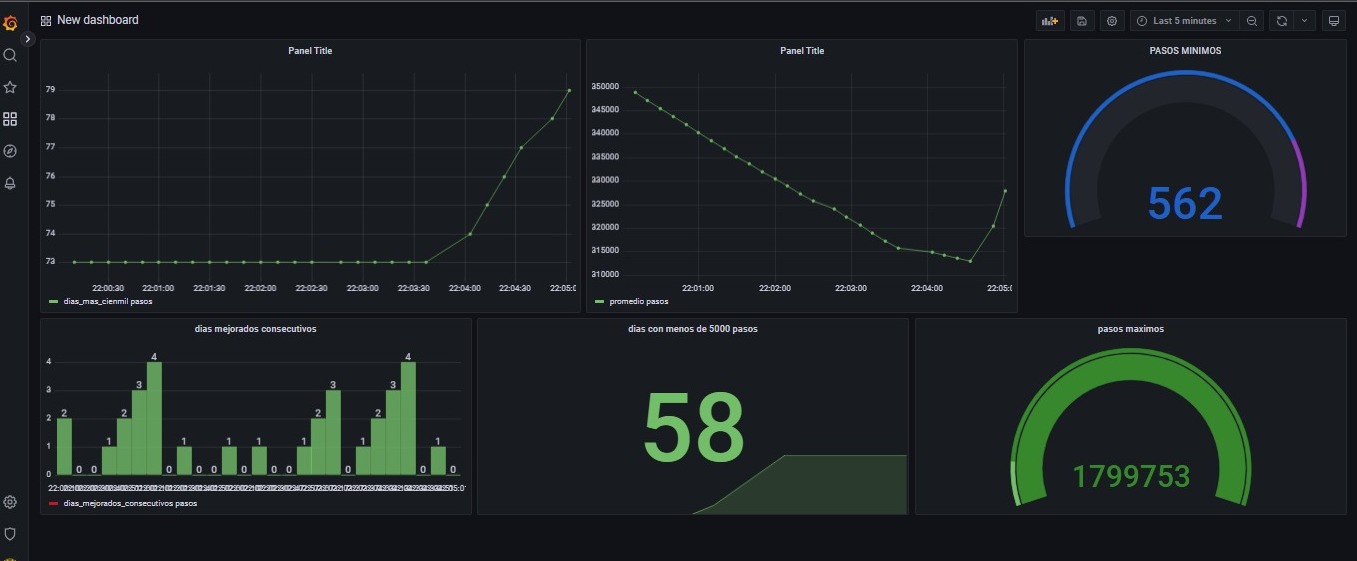The image size is (1357, 561).
Task: Open the first Panel Title menu
Action: click(310, 50)
